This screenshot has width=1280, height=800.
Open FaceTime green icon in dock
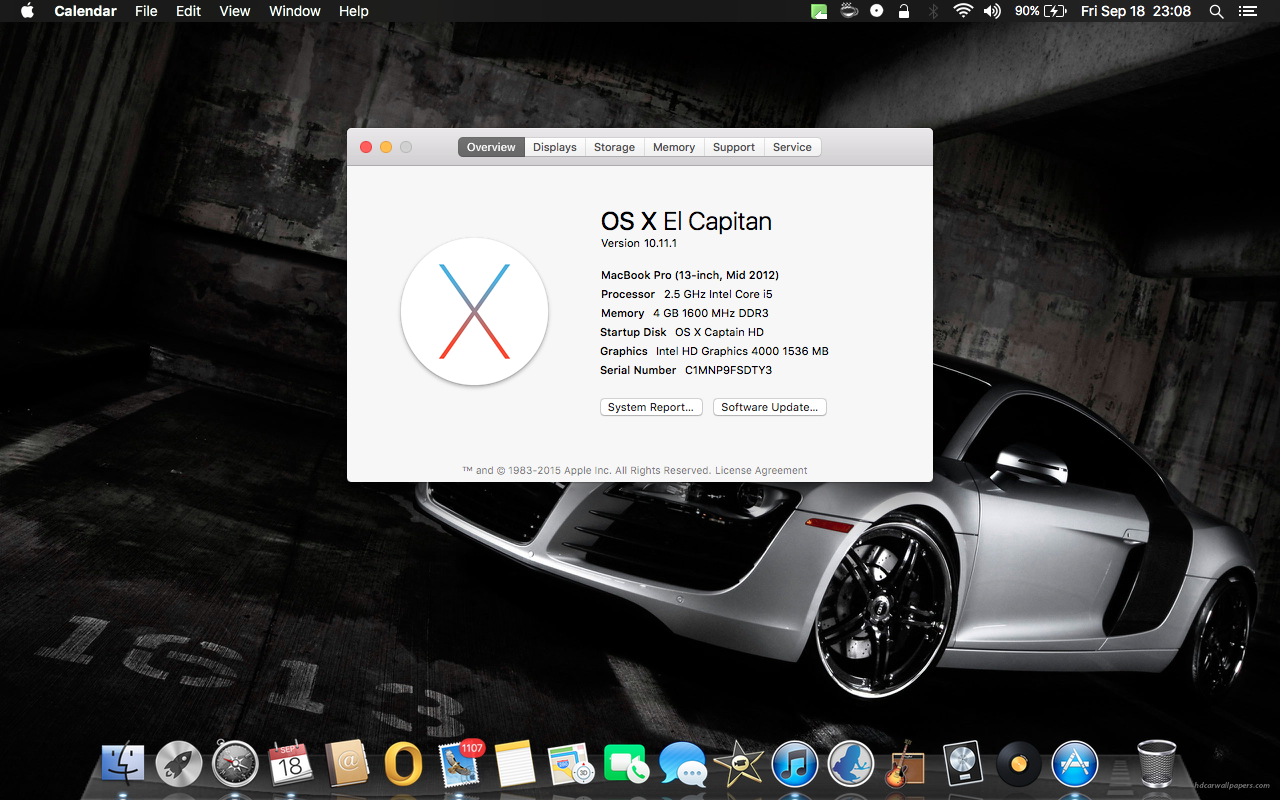[627, 765]
